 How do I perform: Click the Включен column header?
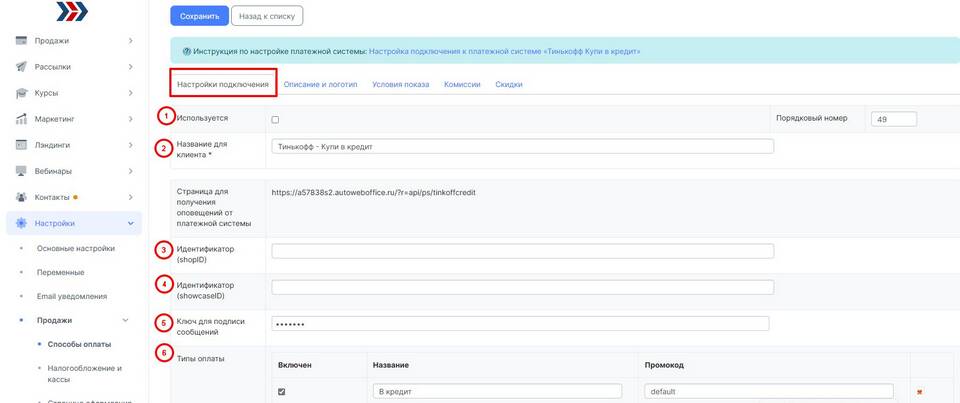[x=294, y=365]
